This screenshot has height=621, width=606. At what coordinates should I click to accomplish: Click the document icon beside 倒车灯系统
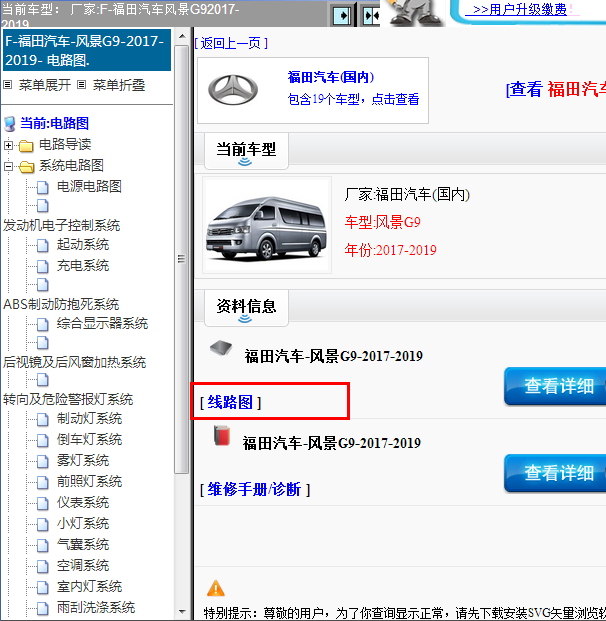[43, 441]
